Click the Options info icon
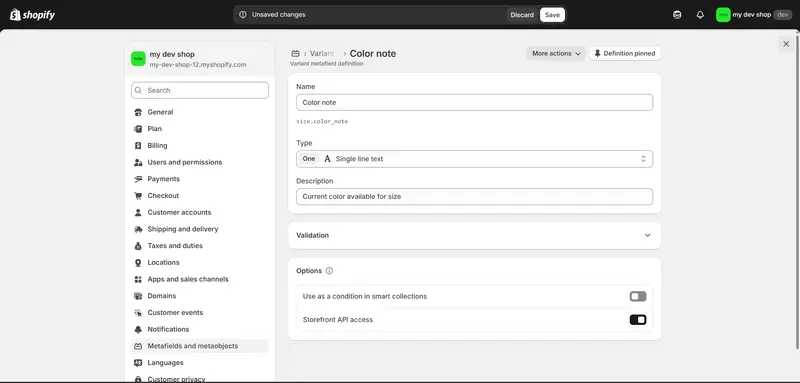Screen dimensions: 800x383 (x=329, y=271)
